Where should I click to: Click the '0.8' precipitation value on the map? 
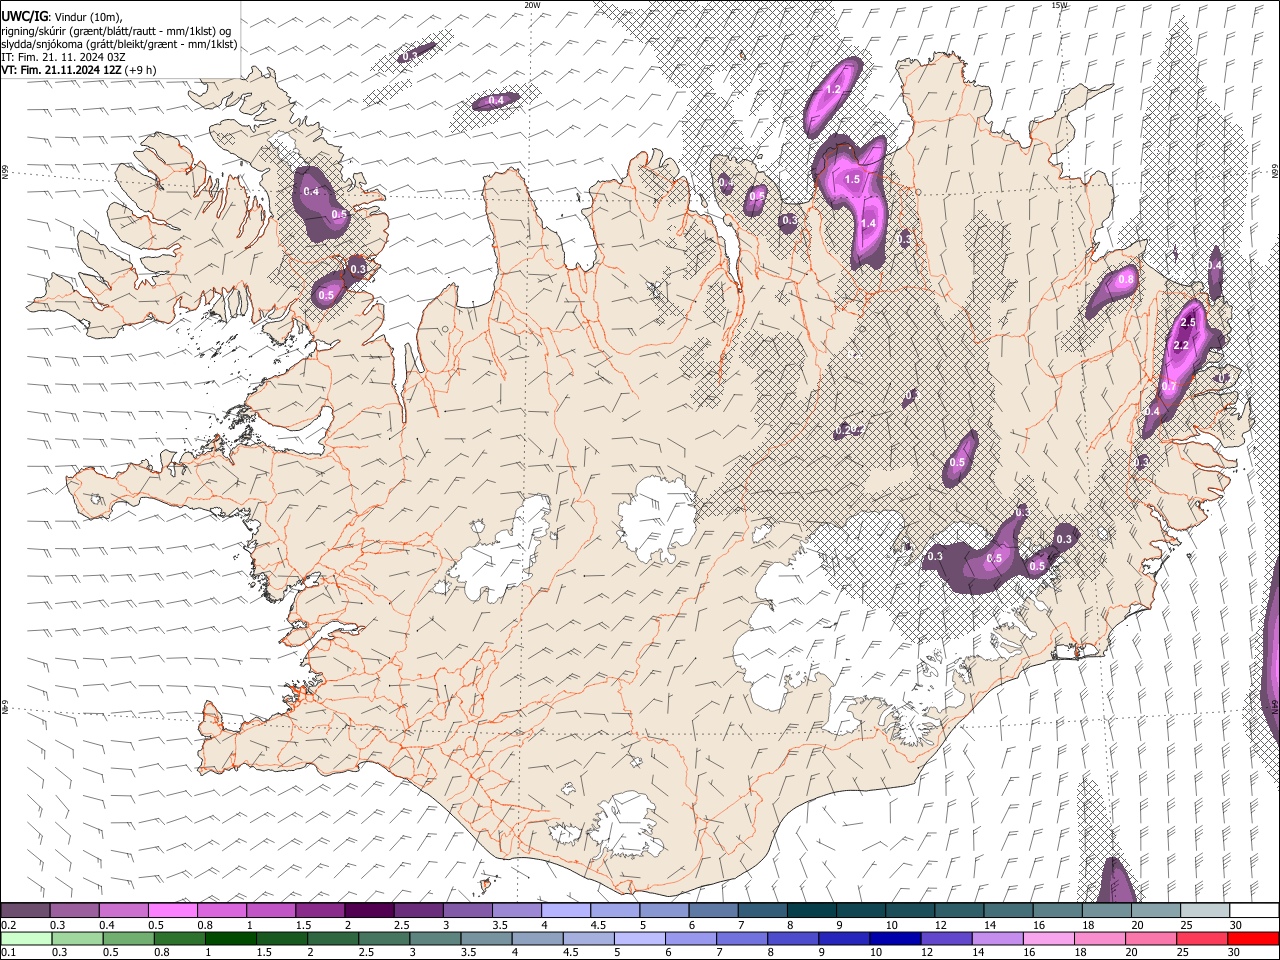[1126, 280]
